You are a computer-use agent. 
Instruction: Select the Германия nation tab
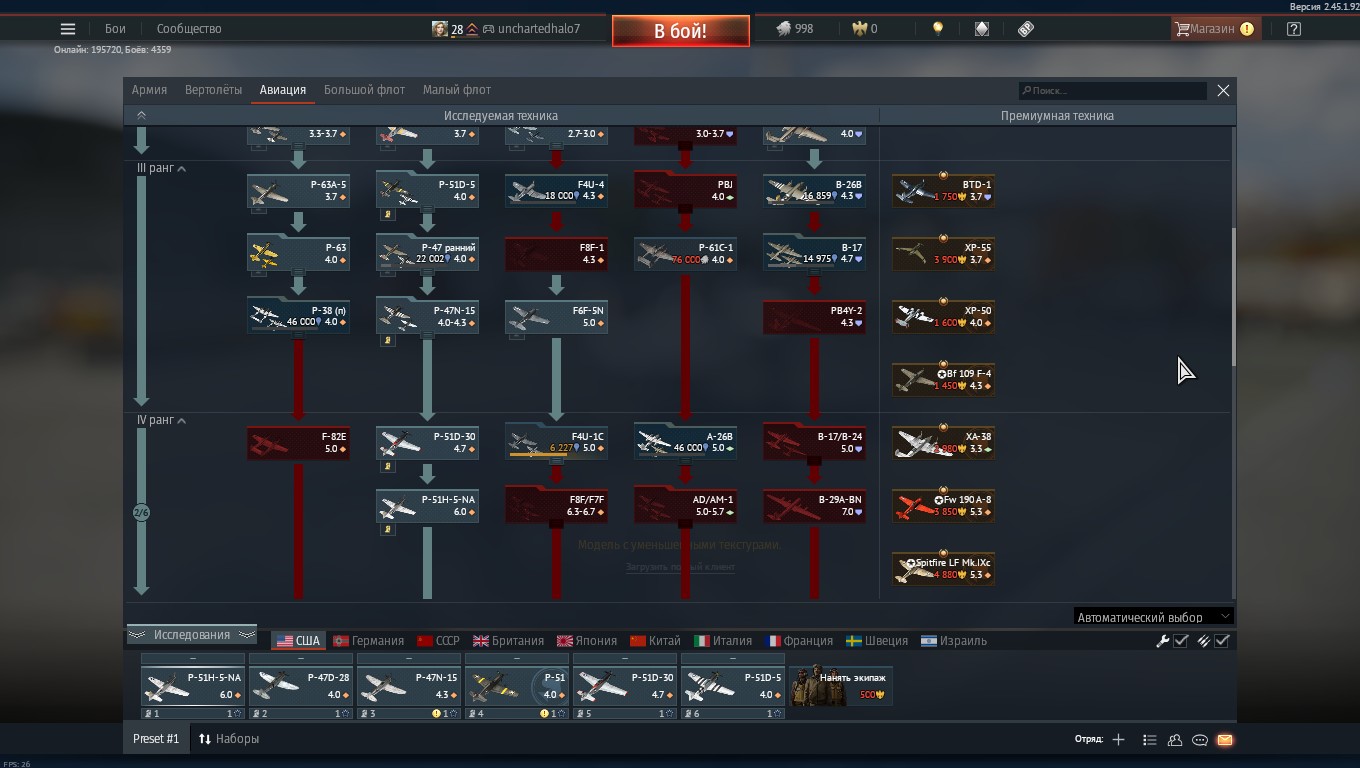(368, 641)
